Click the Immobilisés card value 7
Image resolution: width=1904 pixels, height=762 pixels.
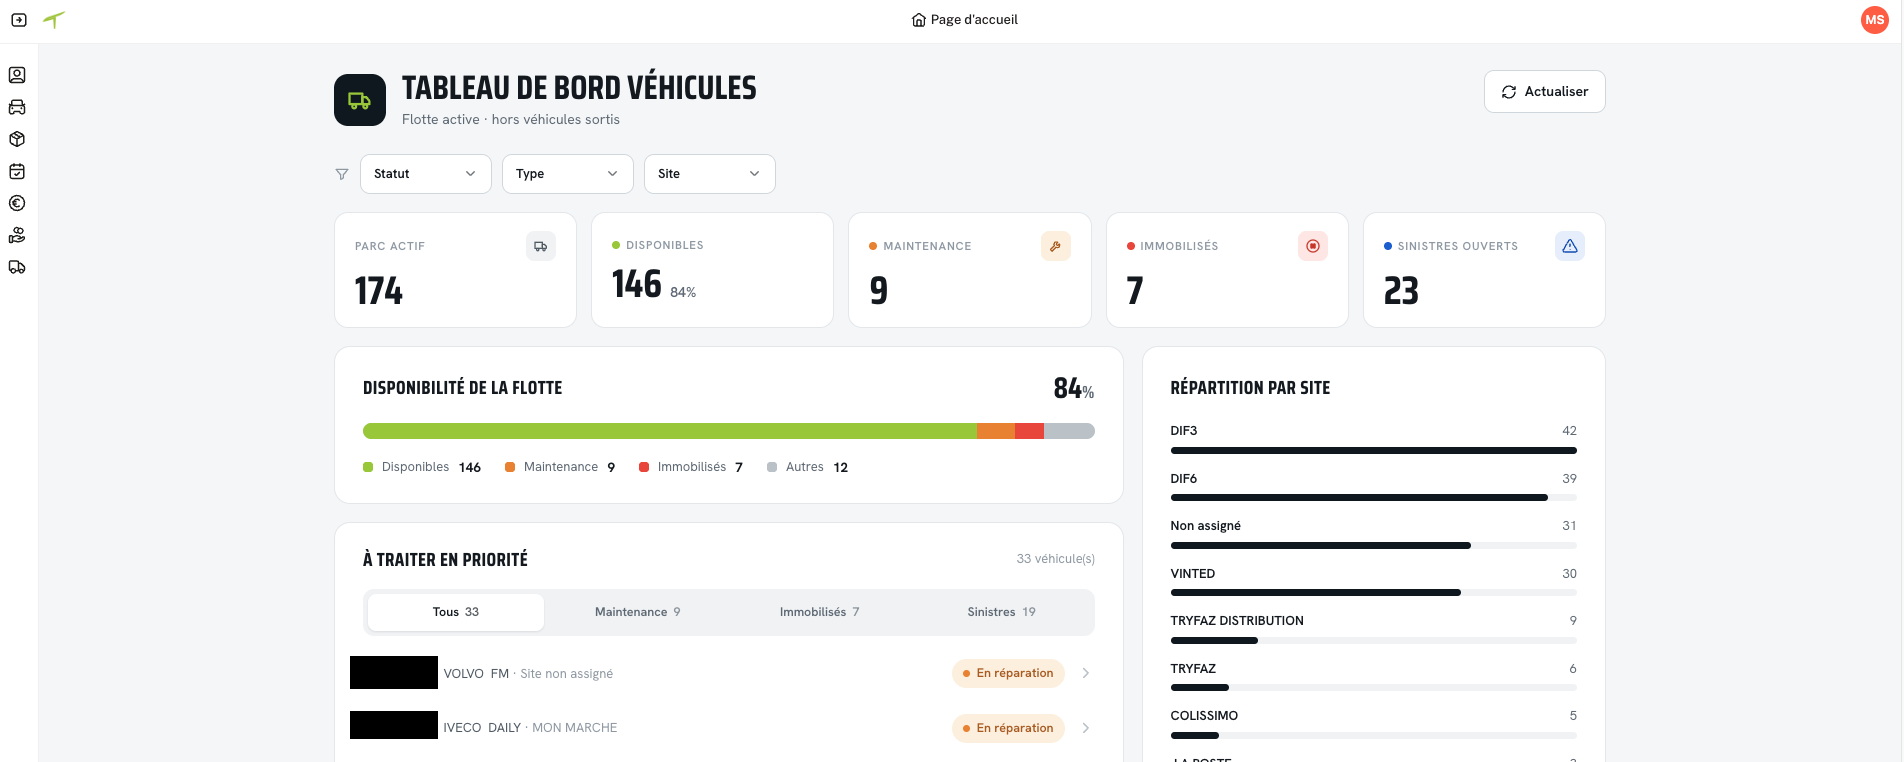(x=1135, y=291)
